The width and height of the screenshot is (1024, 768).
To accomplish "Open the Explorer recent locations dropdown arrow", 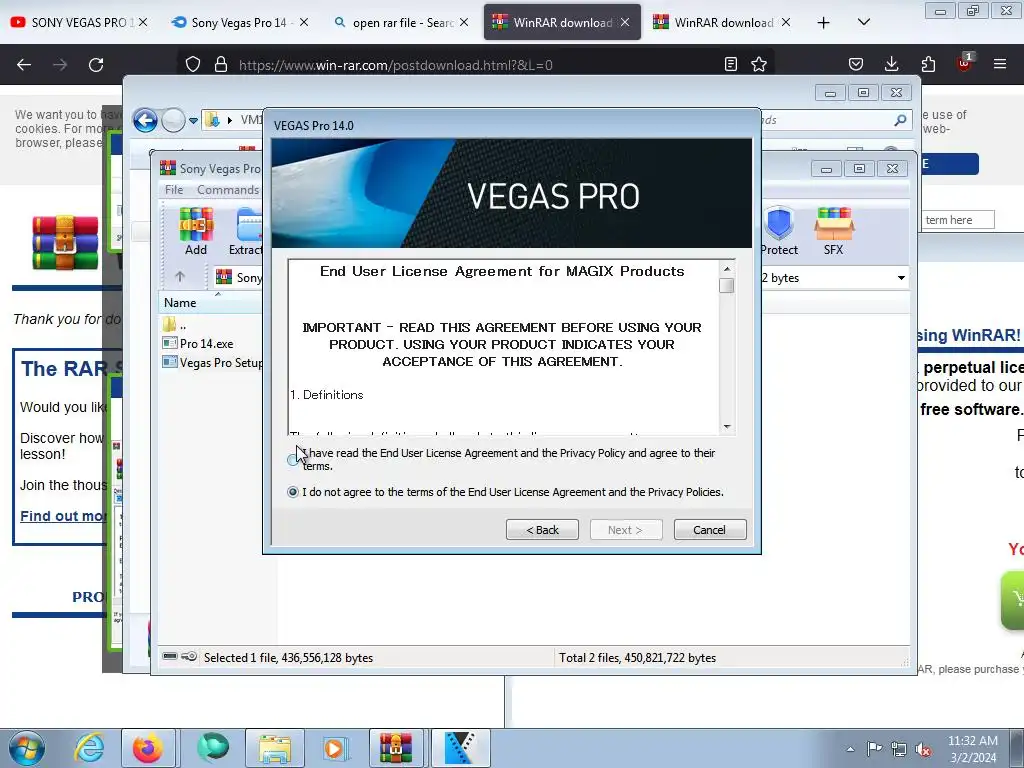I will (193, 120).
